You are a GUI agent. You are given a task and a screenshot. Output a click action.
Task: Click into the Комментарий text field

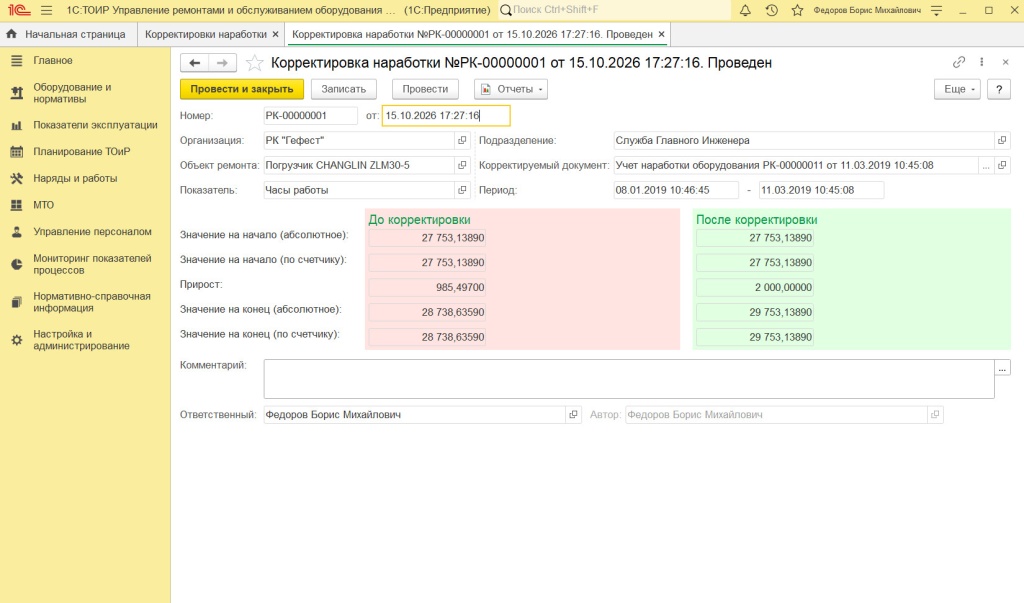tap(629, 379)
